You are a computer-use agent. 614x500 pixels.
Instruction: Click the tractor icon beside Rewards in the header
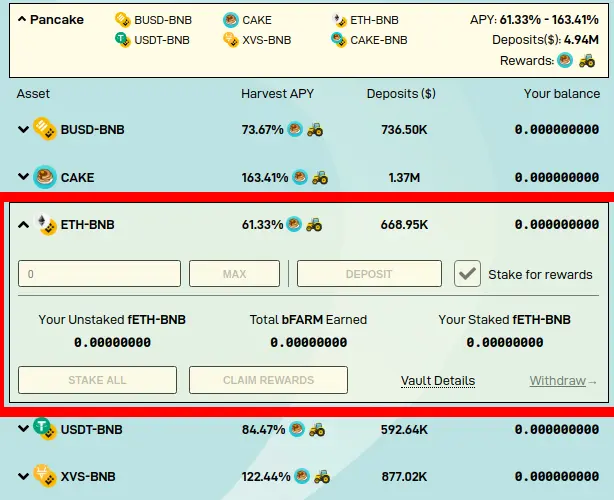pos(587,61)
